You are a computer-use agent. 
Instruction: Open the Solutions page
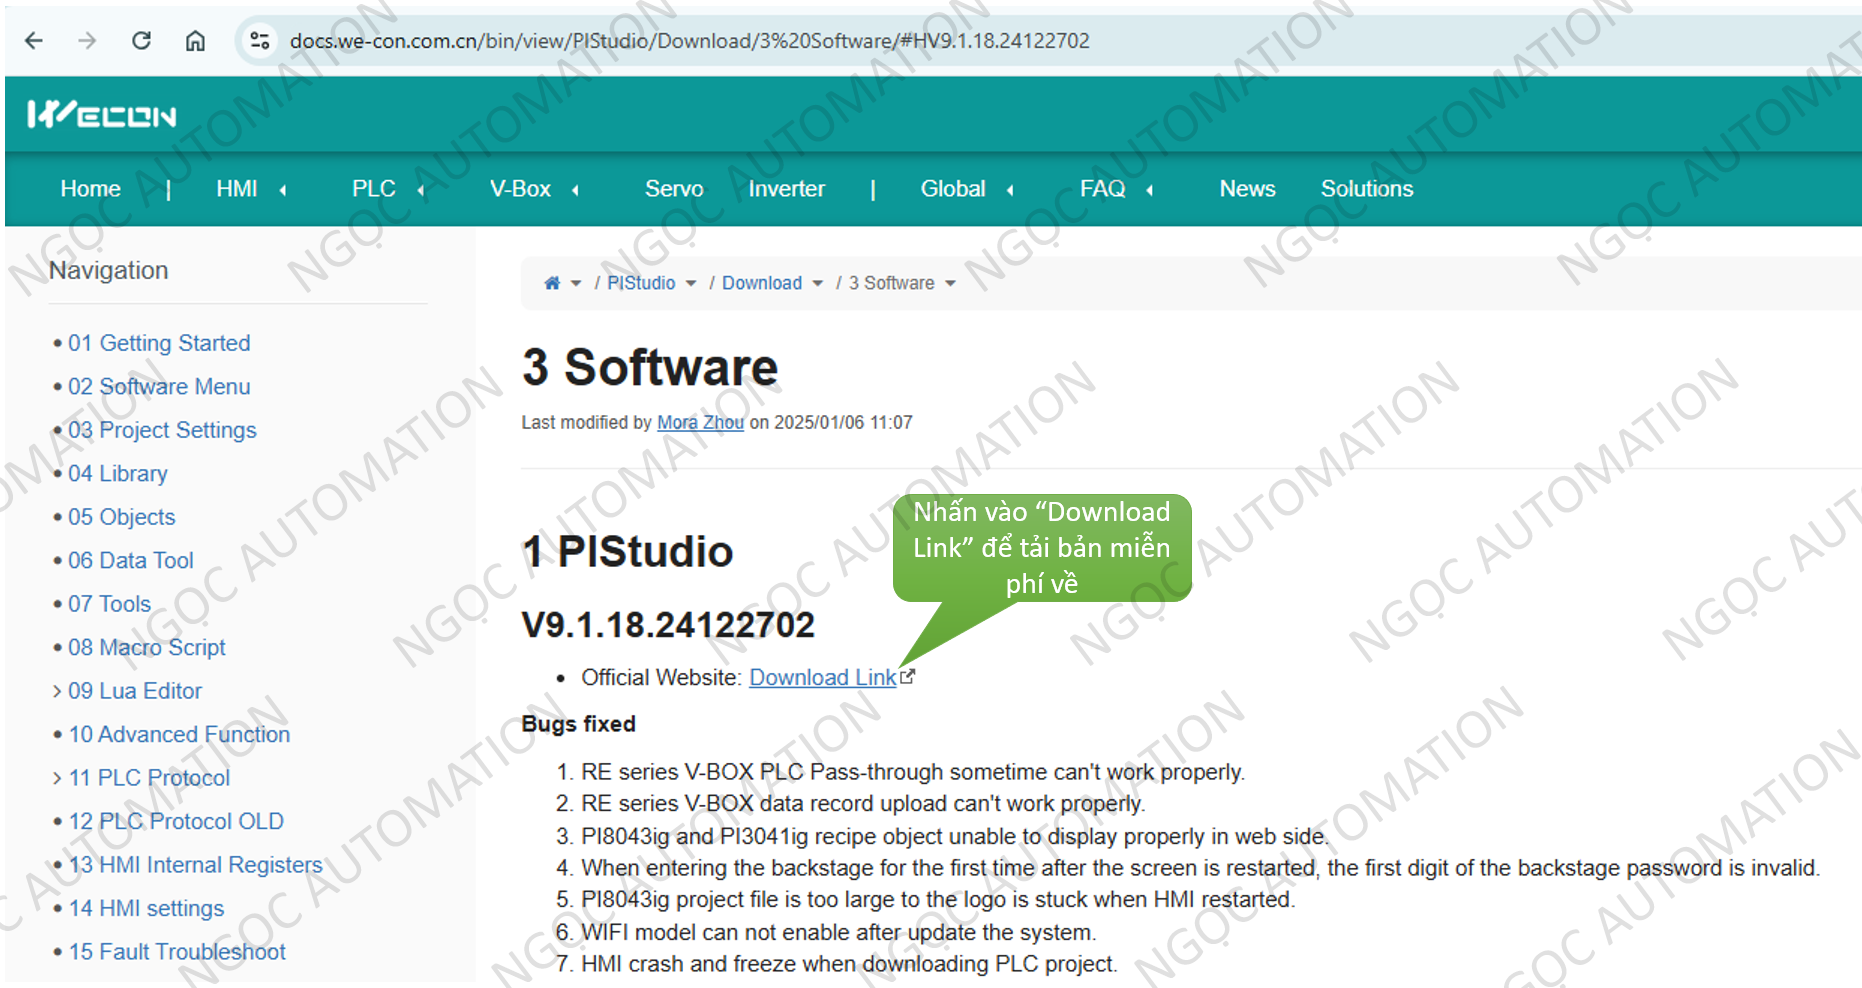click(x=1367, y=189)
